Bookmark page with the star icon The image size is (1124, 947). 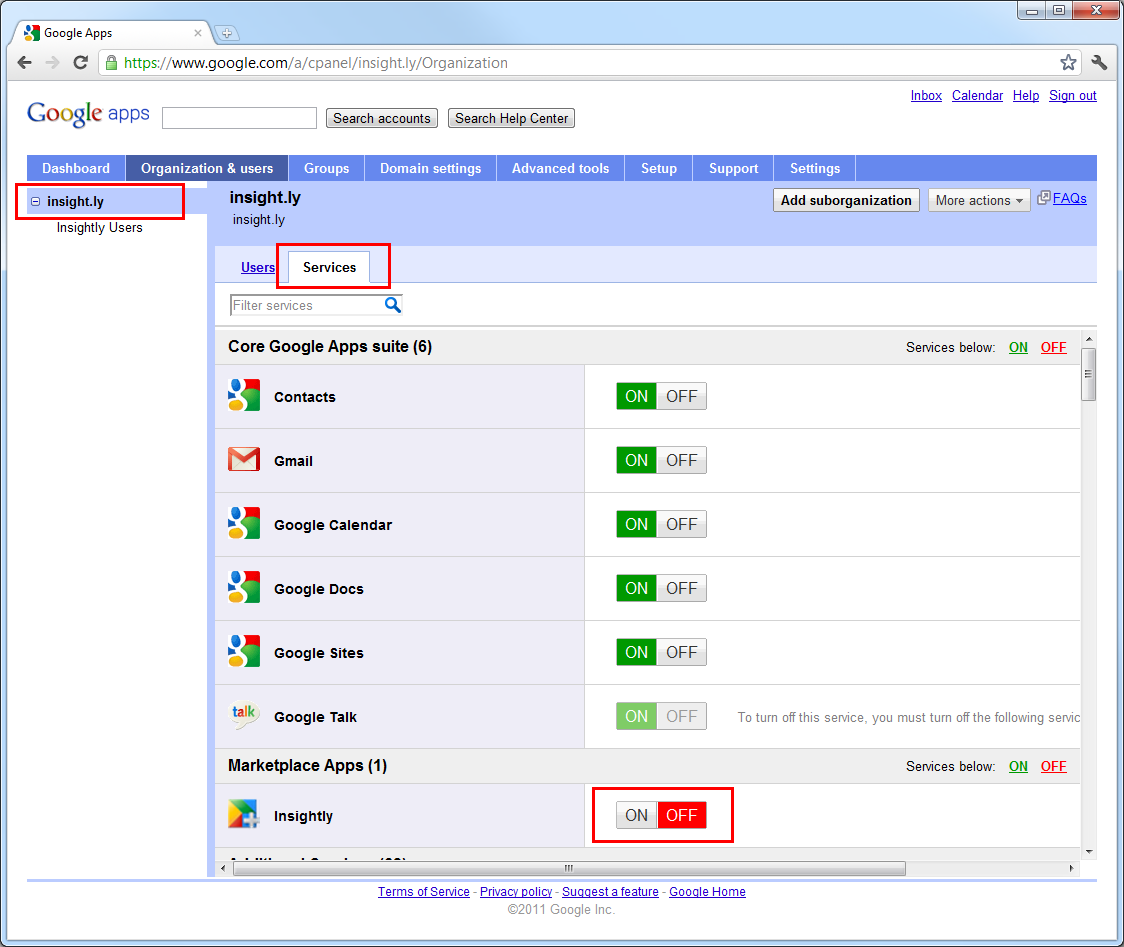[x=1068, y=63]
